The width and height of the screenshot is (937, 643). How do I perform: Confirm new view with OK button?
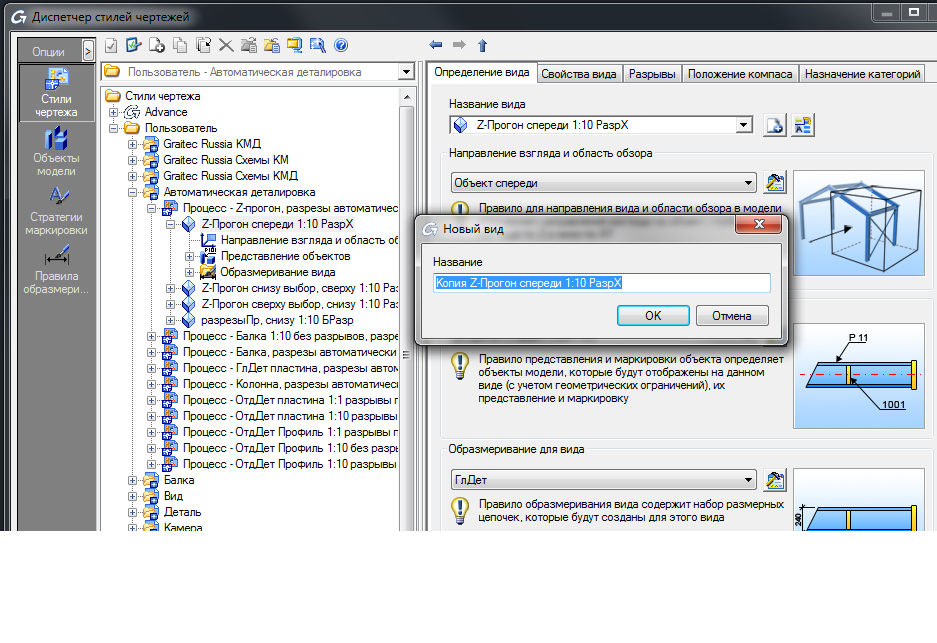[652, 316]
